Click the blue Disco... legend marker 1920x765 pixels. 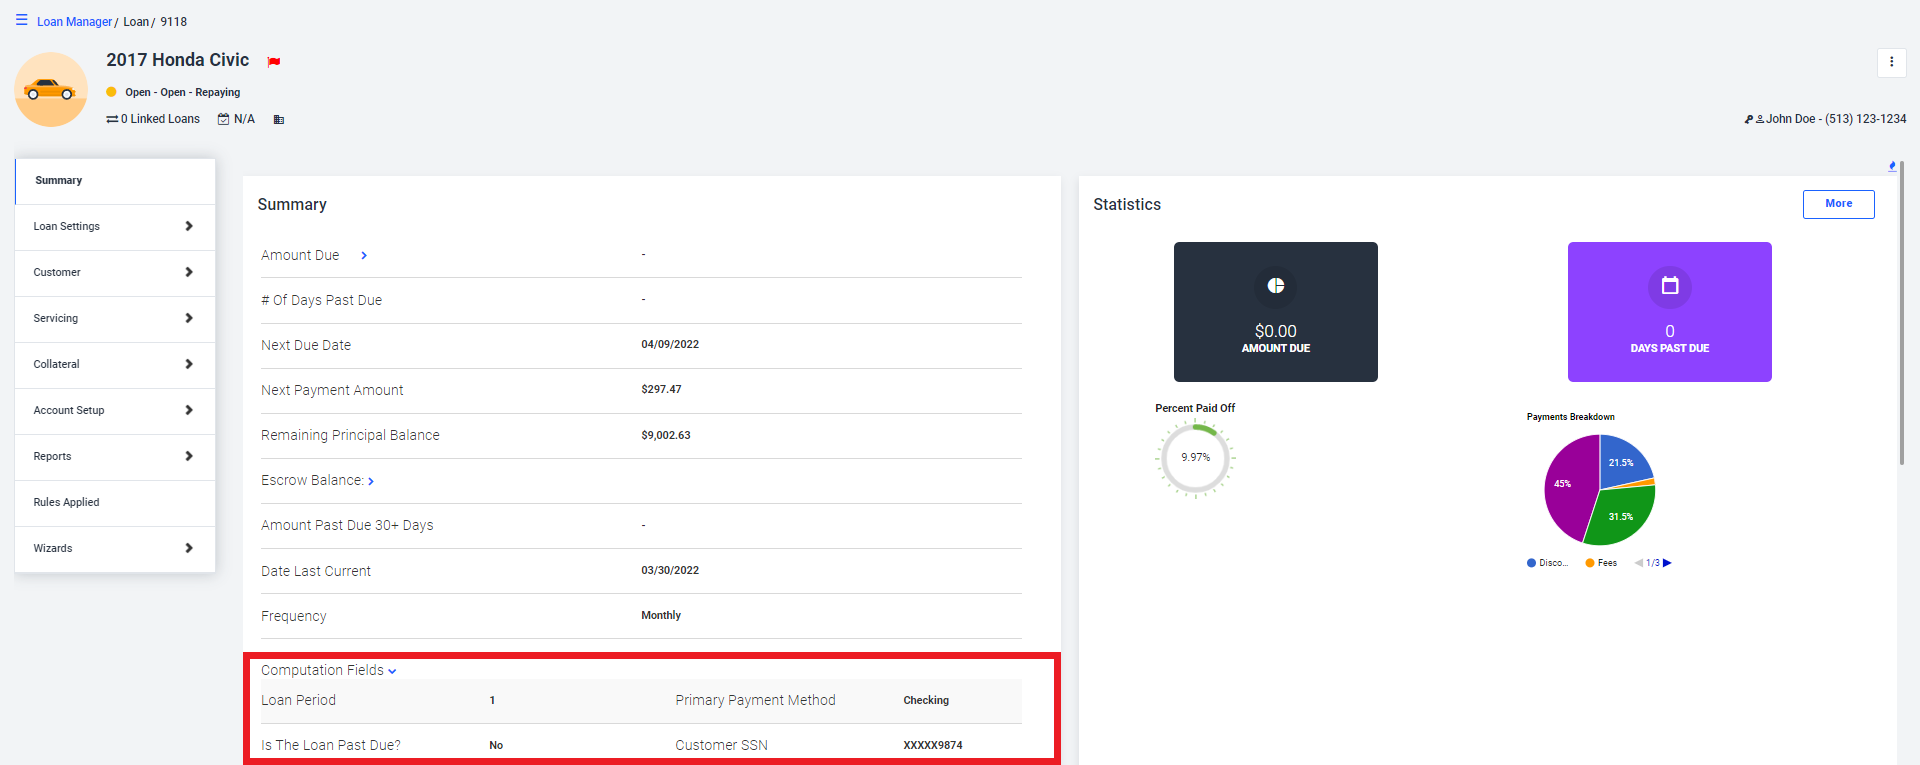pyautogui.click(x=1531, y=563)
